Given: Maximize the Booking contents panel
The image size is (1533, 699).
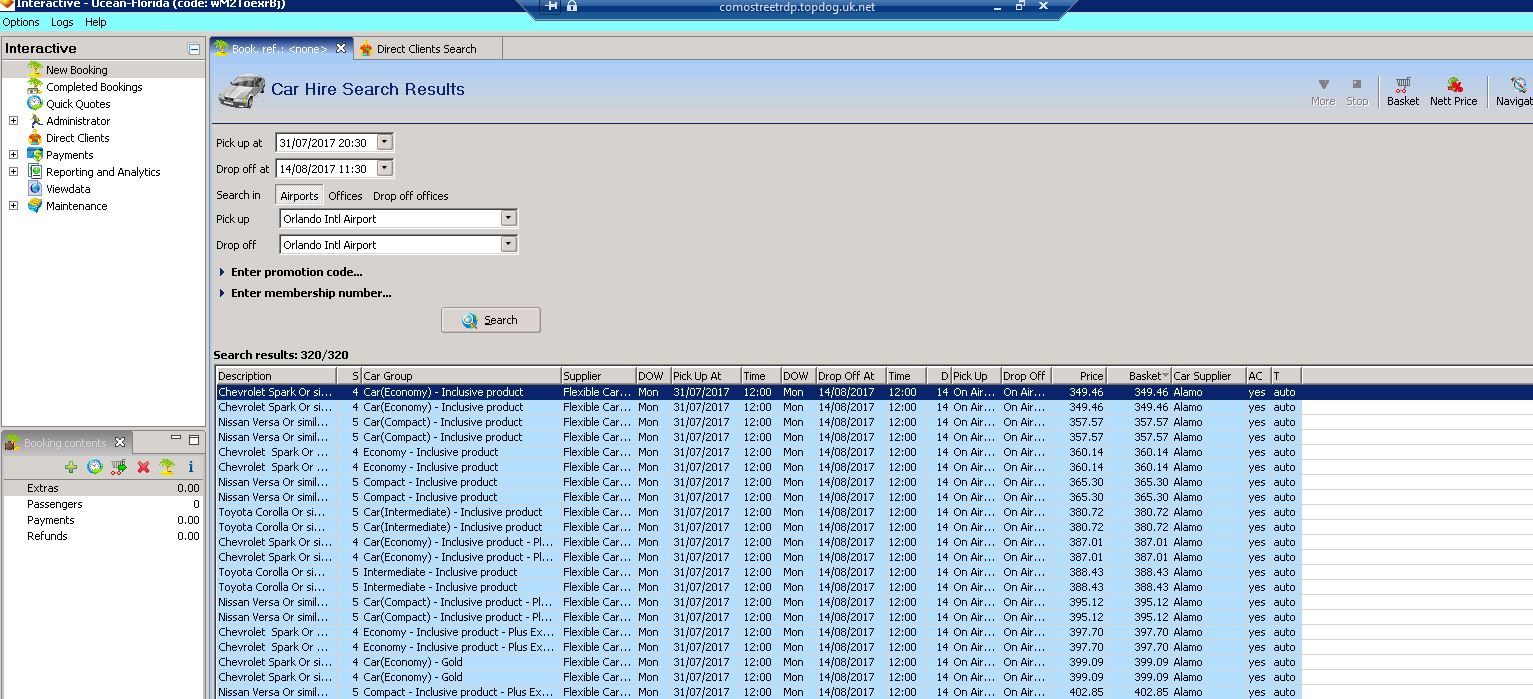Looking at the screenshot, I should point(193,439).
